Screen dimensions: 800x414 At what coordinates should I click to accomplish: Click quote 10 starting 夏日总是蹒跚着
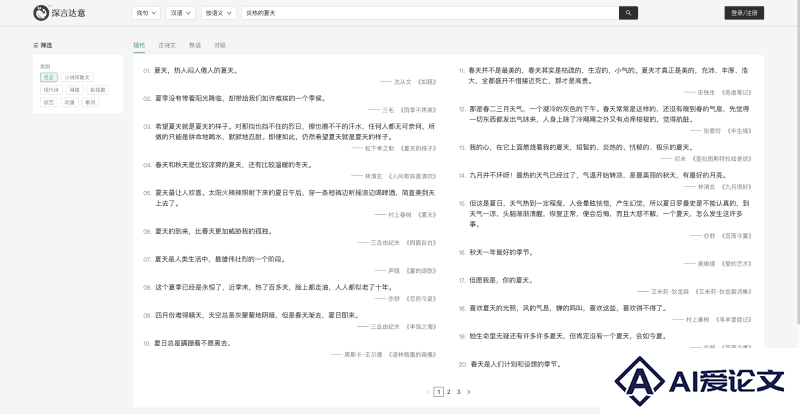194,343
